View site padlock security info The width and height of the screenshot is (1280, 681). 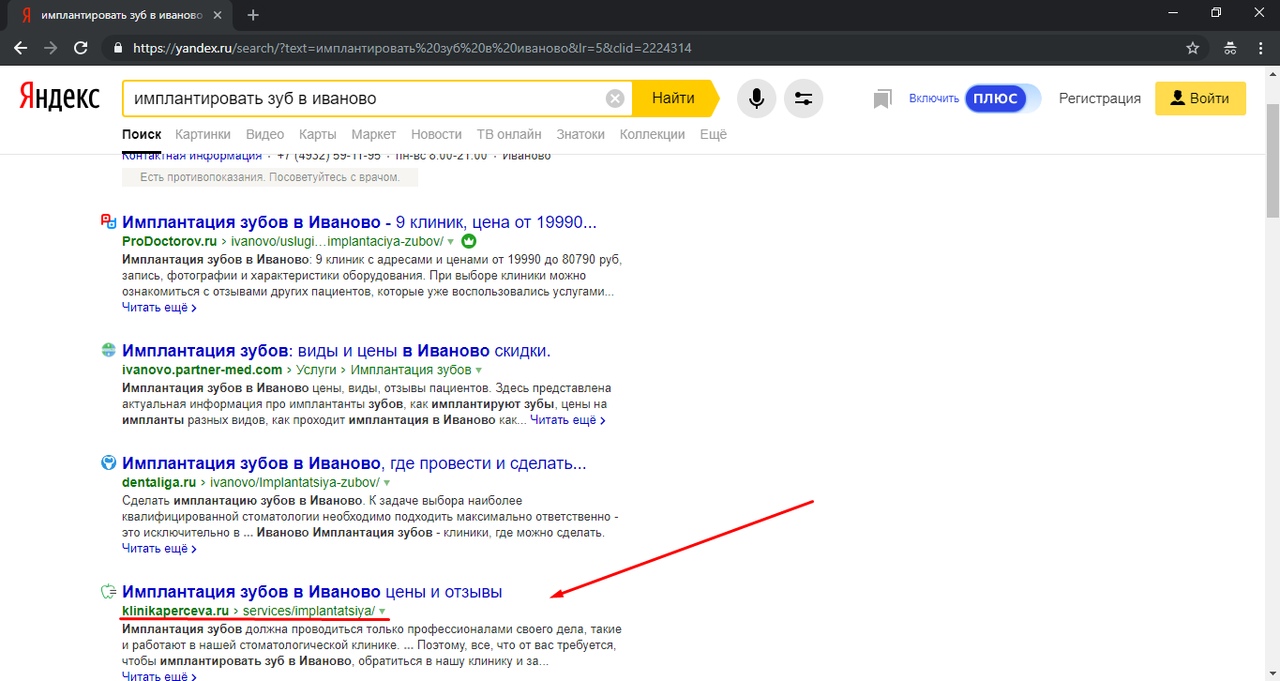click(x=118, y=47)
